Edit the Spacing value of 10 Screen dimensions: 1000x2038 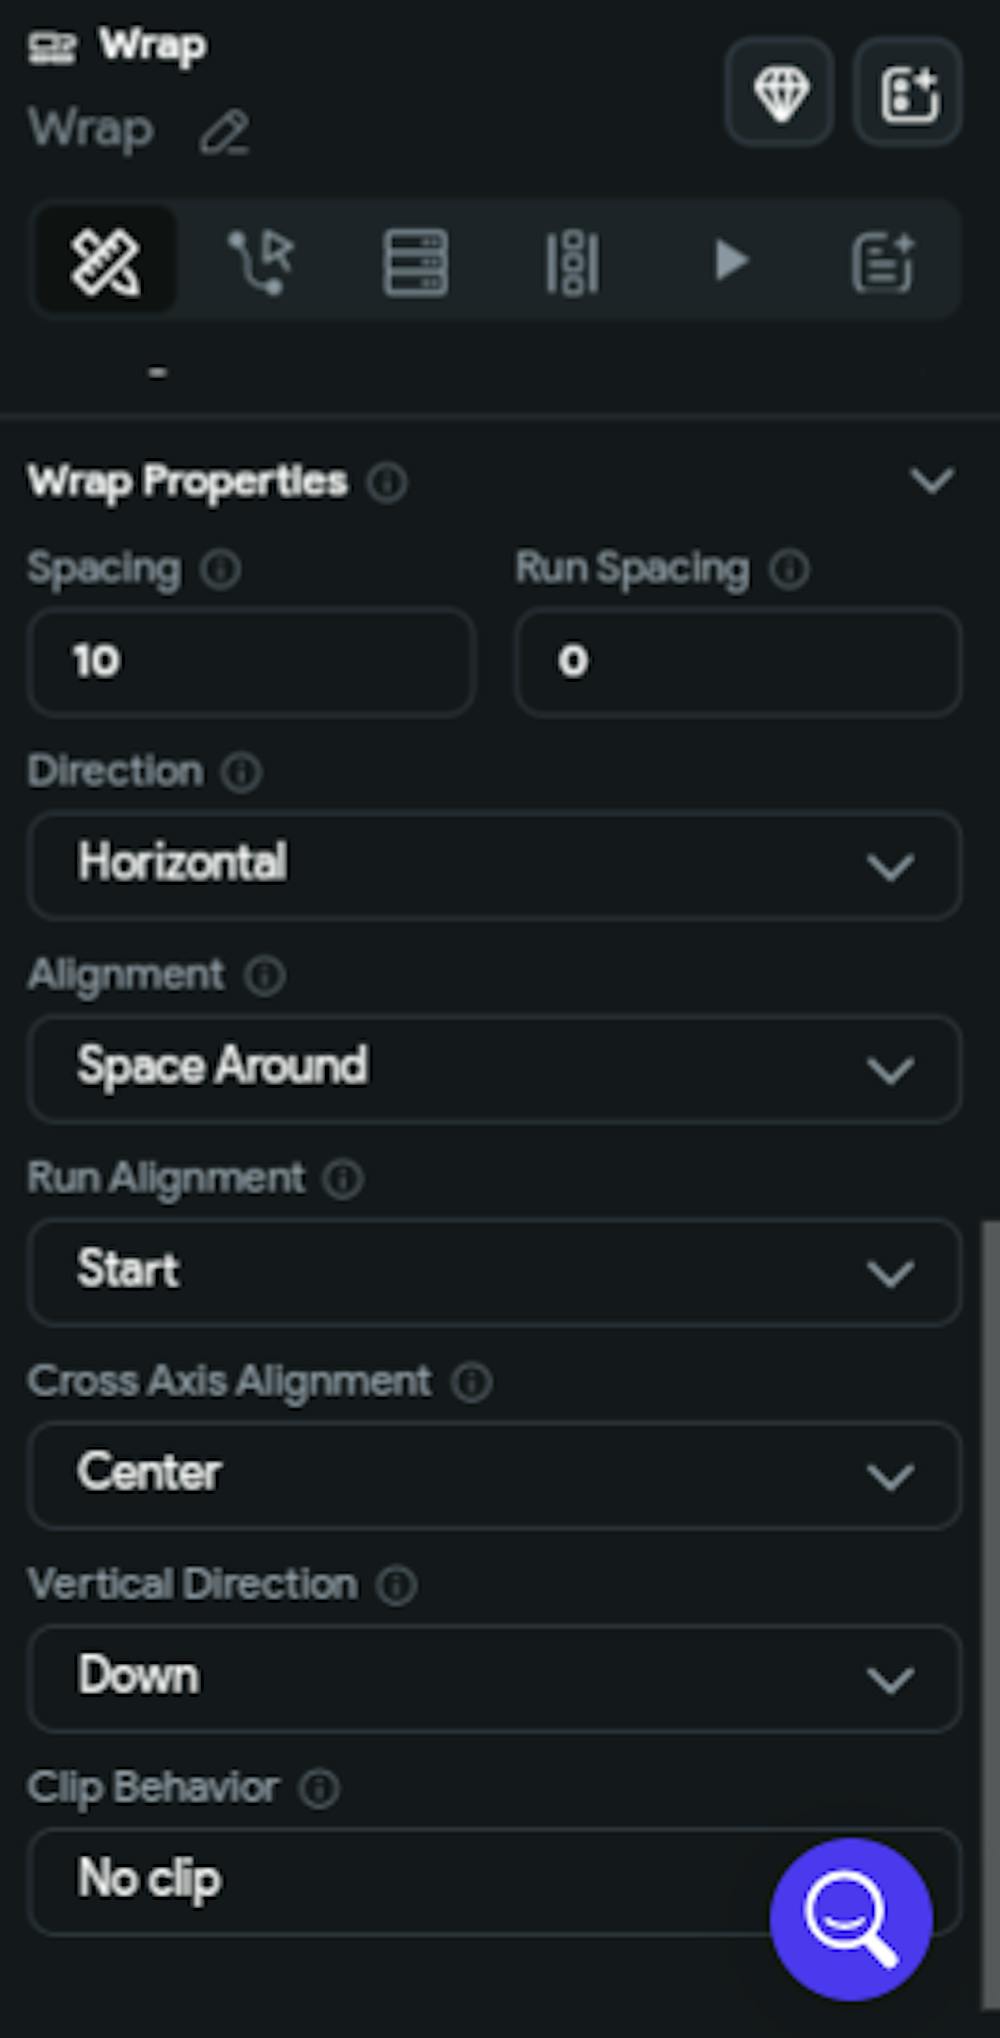pyautogui.click(x=250, y=662)
